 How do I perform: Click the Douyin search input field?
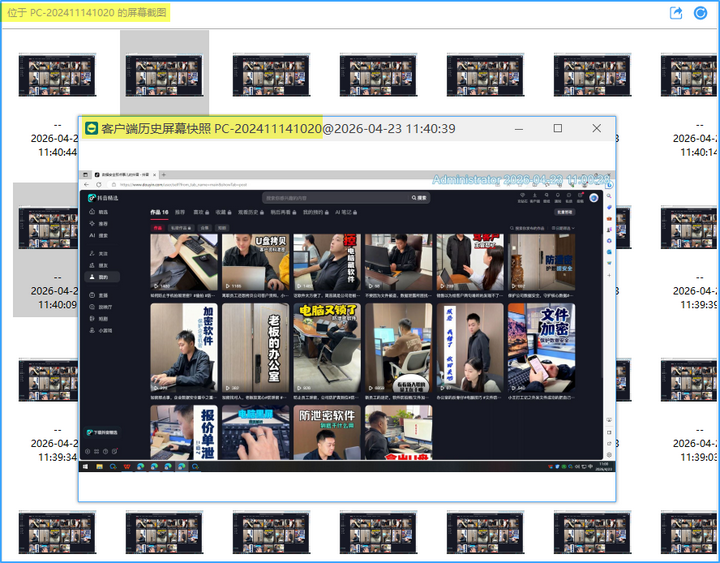coord(336,198)
